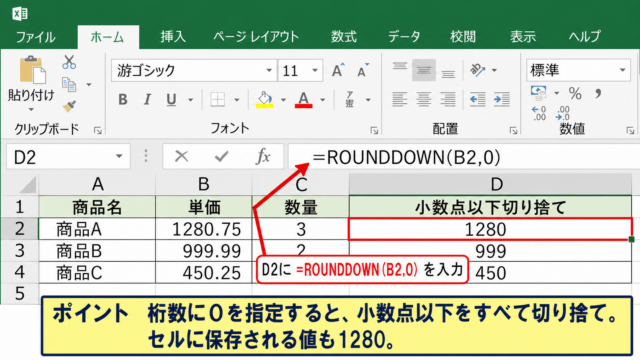Expand paste options arrow under 貼り付け
The height and width of the screenshot is (360, 640).
(x=31, y=110)
